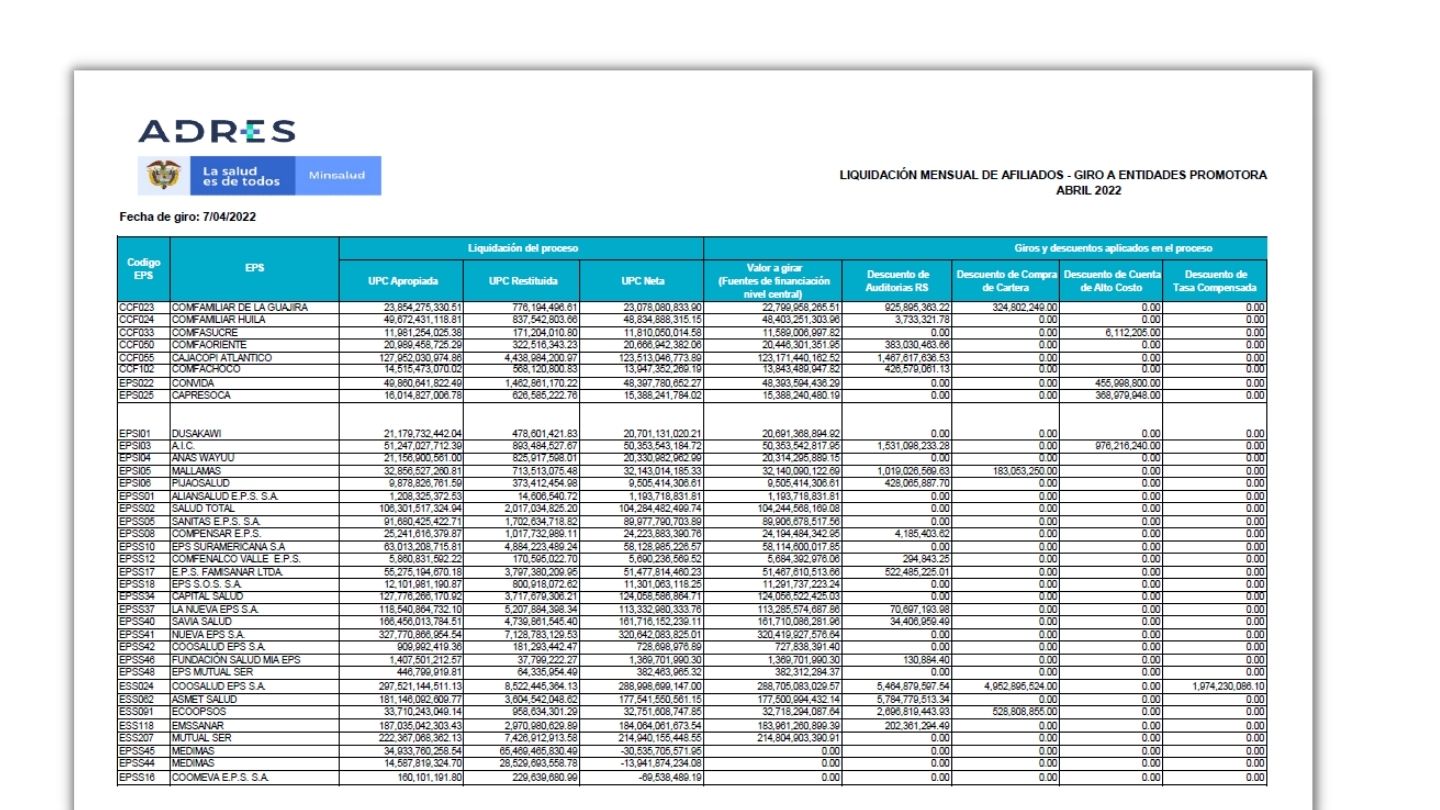Click the 'Descuento de Tasa Compensada' header
Viewport: 1440px width, 810px height.
[x=1215, y=280]
